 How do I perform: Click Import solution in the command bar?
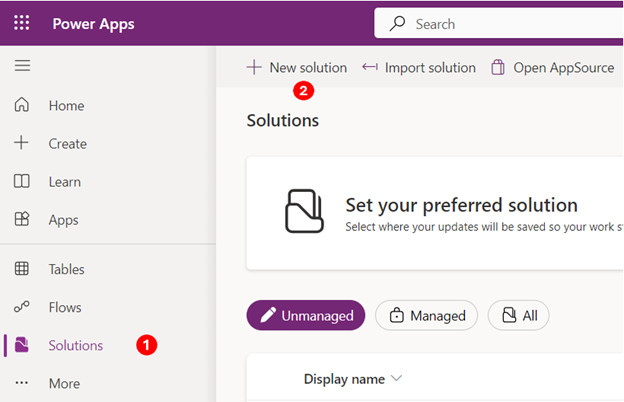419,67
